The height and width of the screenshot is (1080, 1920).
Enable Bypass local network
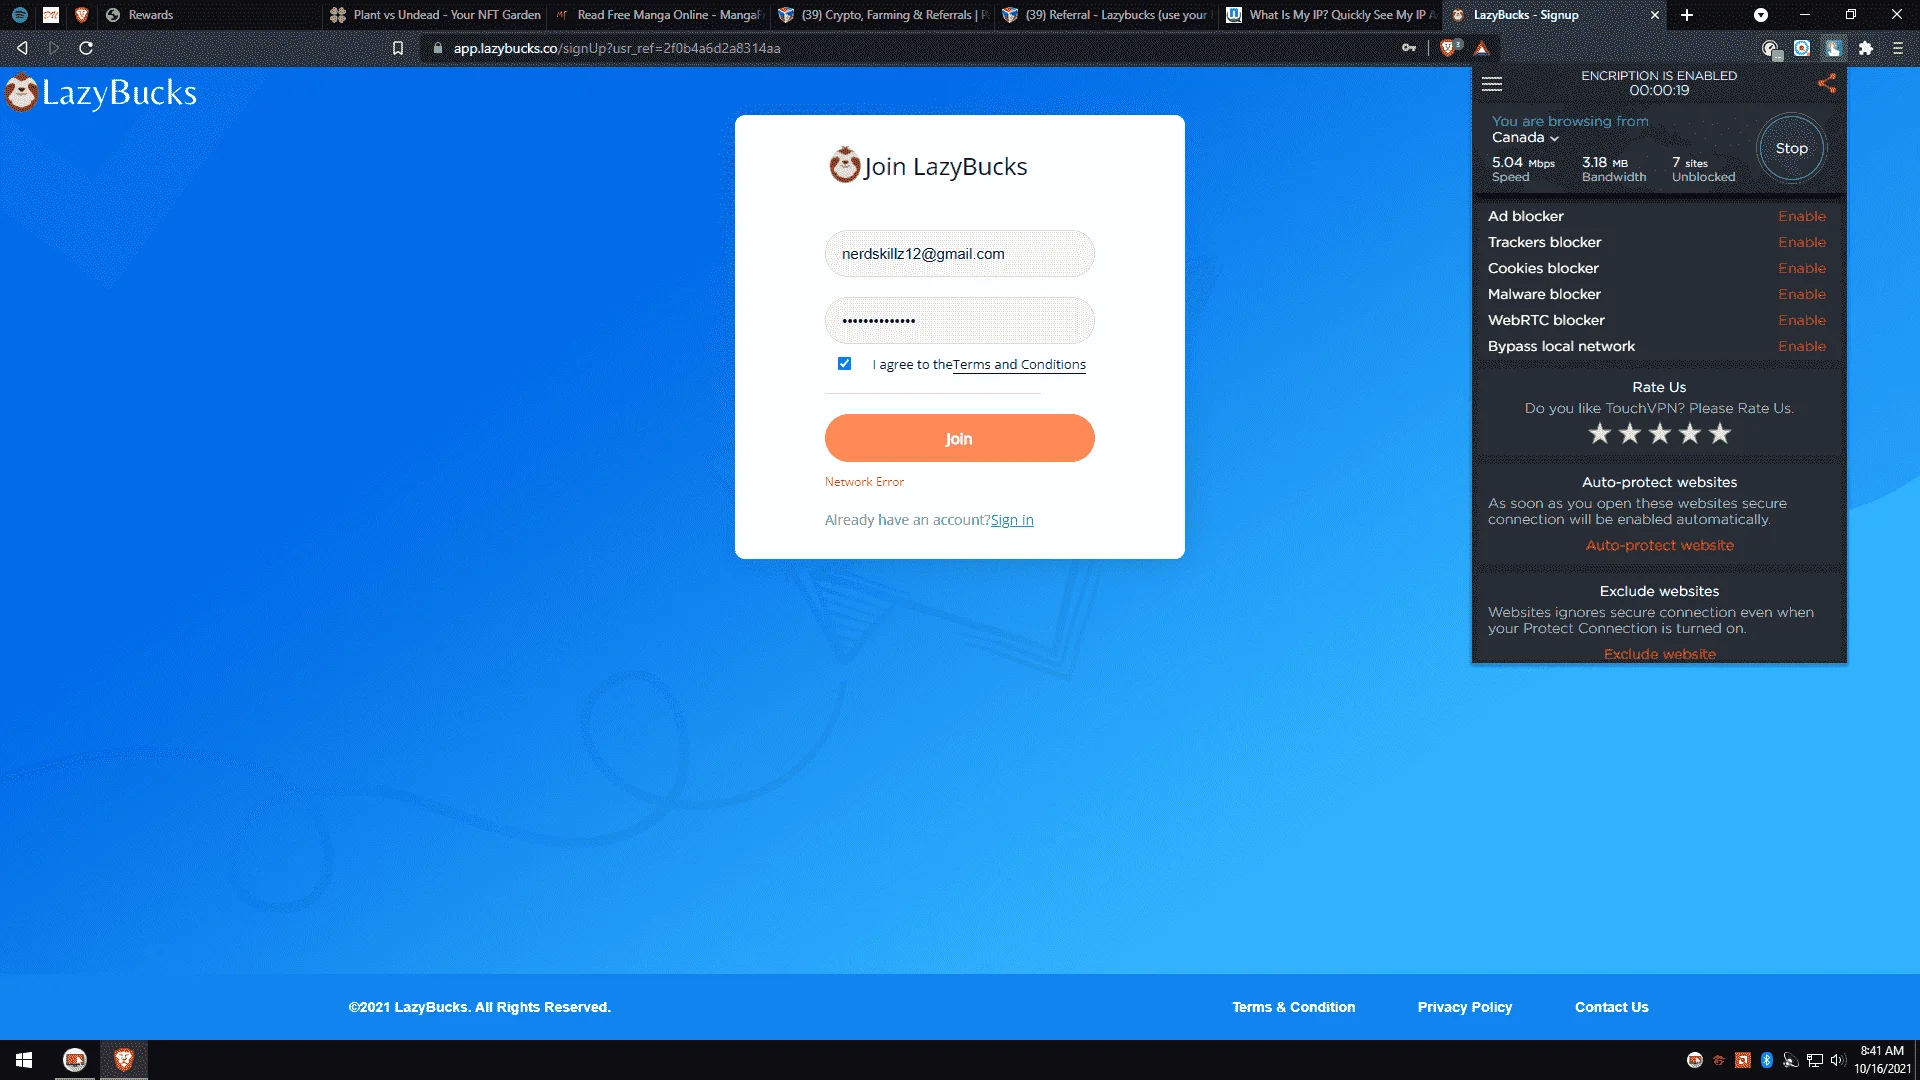click(x=1801, y=346)
